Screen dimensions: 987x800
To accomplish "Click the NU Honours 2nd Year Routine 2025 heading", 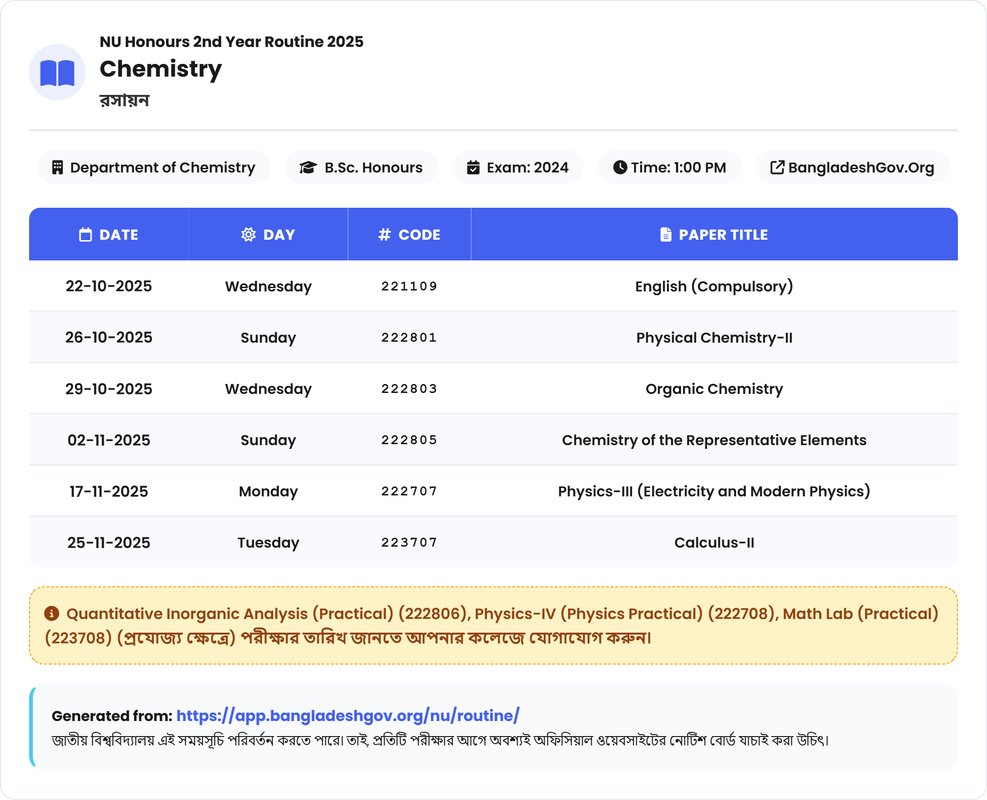I will (232, 42).
